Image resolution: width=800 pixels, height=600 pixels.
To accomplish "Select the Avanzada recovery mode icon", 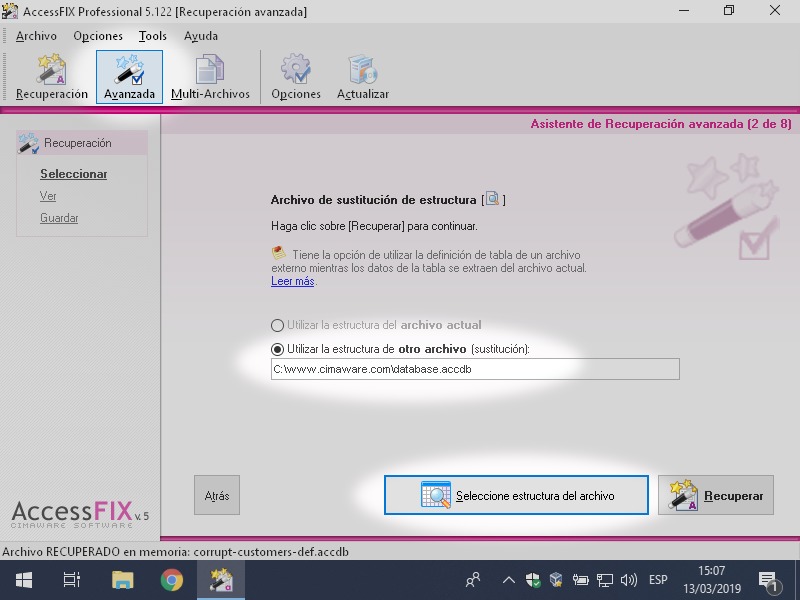I will 129,77.
